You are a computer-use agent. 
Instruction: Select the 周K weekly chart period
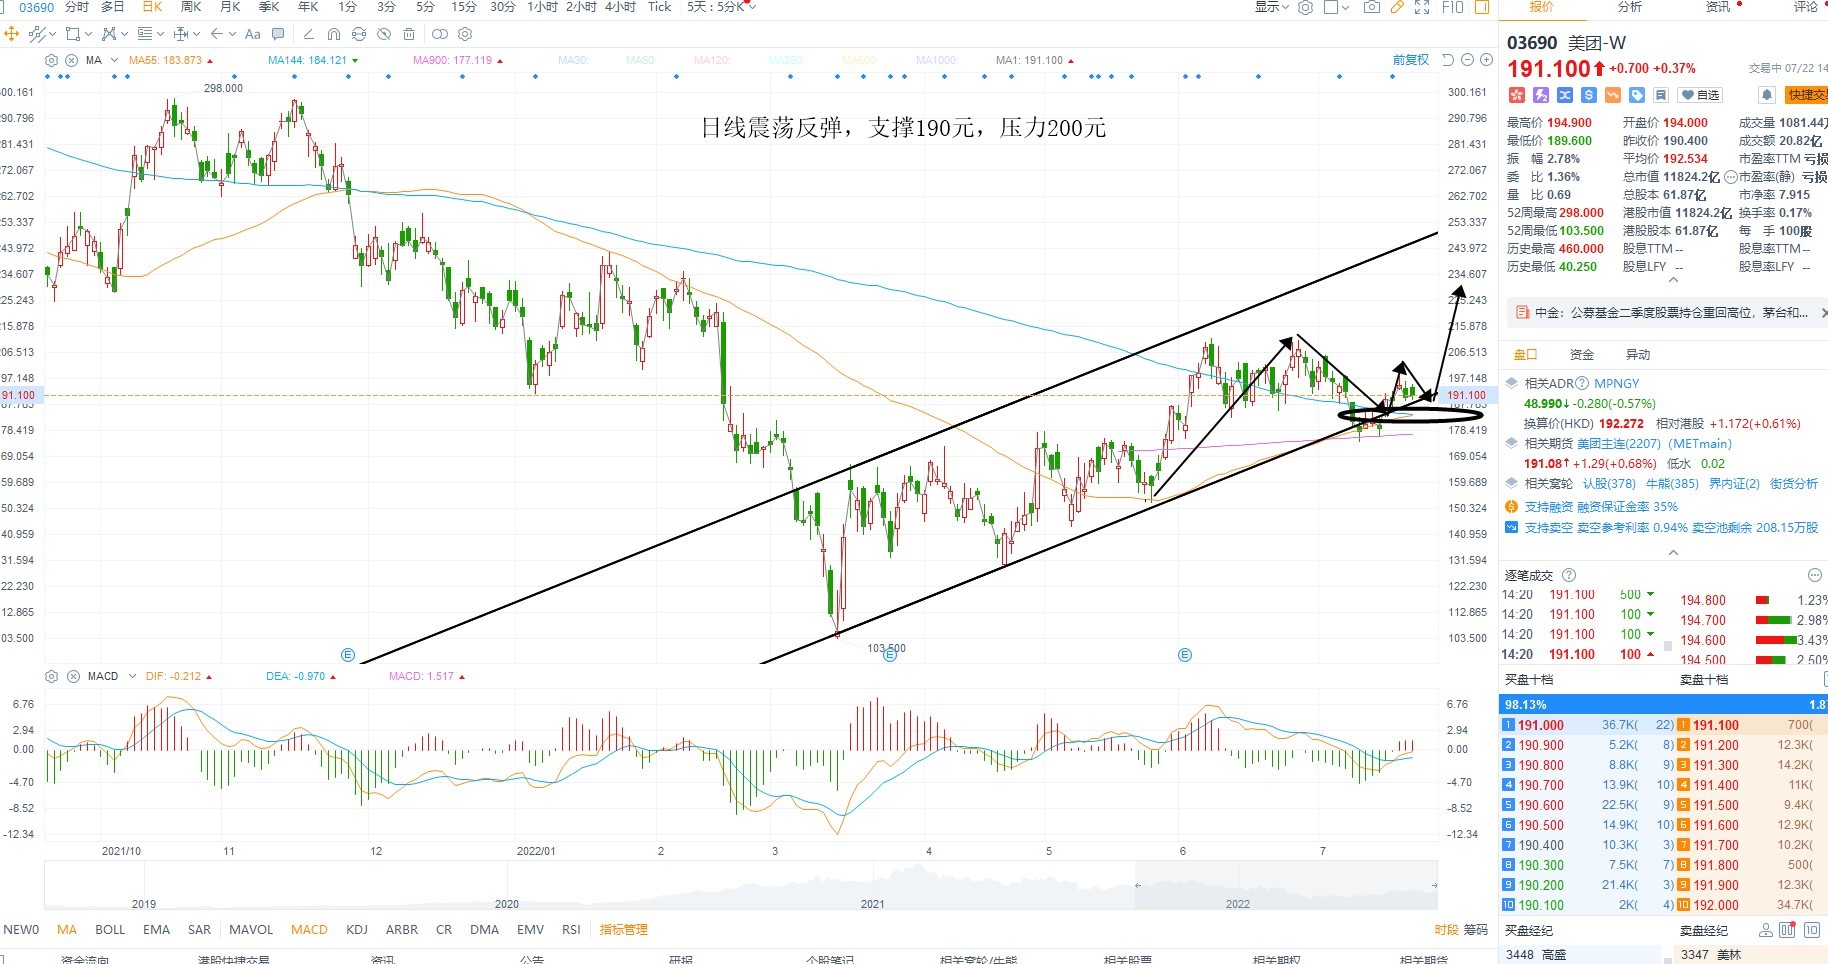190,7
